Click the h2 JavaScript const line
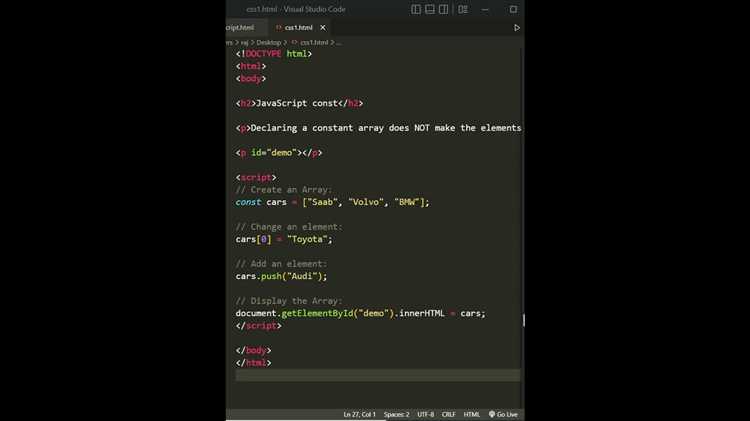Screen dimensions: 750x421 tap(299, 103)
